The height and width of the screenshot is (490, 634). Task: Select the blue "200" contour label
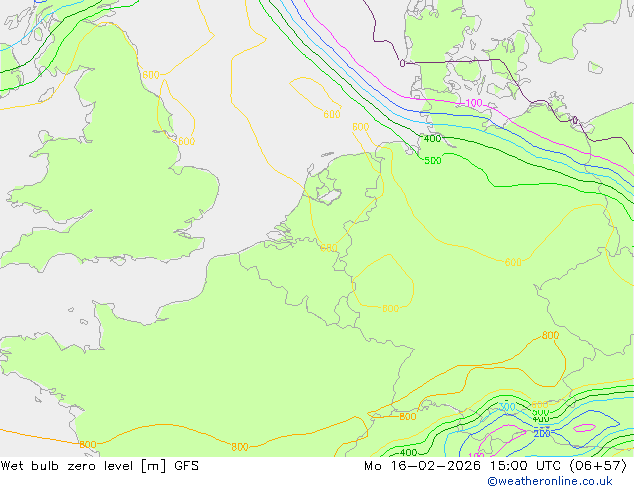point(542,434)
